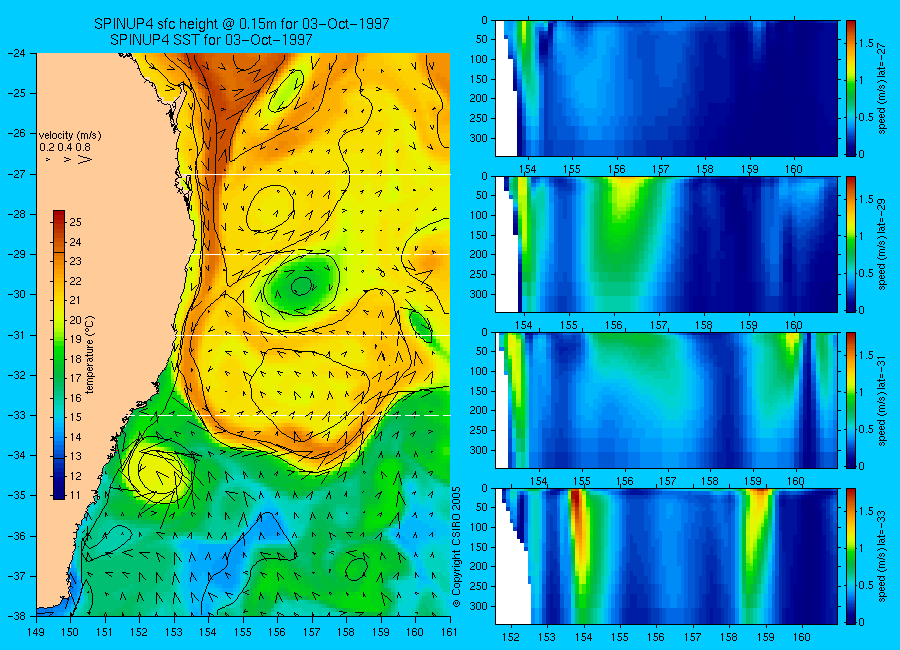Screen dimensions: 900x650
Task: Click the lat=-27 speed section panel
Action: click(666, 88)
